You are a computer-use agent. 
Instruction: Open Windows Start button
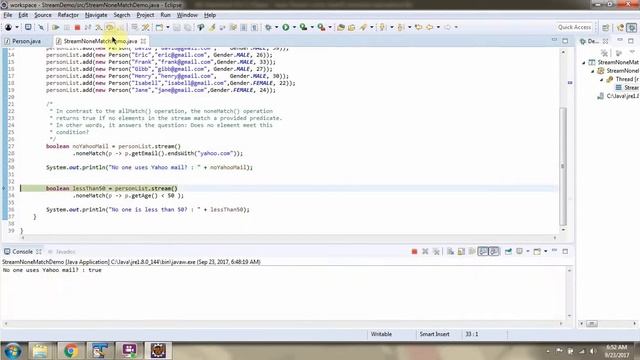[12, 351]
